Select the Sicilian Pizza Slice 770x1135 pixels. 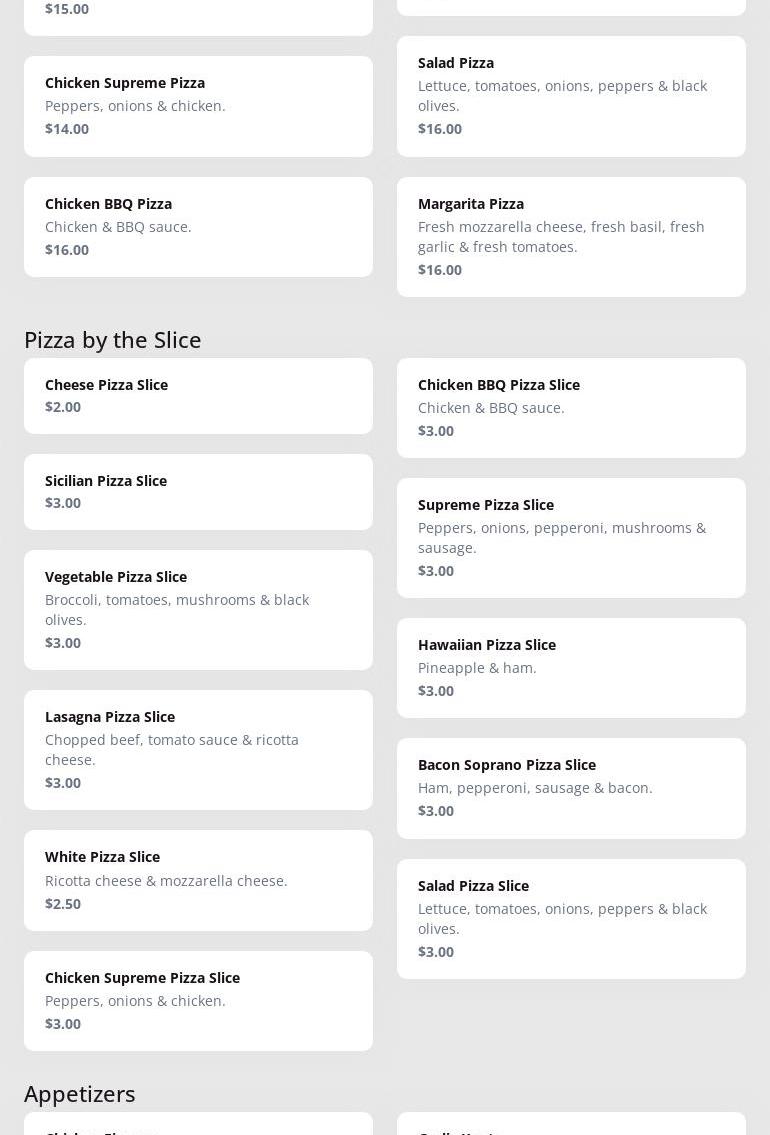(198, 492)
